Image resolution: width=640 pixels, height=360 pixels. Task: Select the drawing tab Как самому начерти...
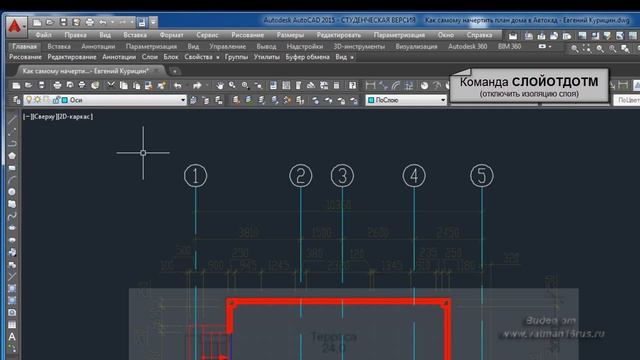point(86,71)
